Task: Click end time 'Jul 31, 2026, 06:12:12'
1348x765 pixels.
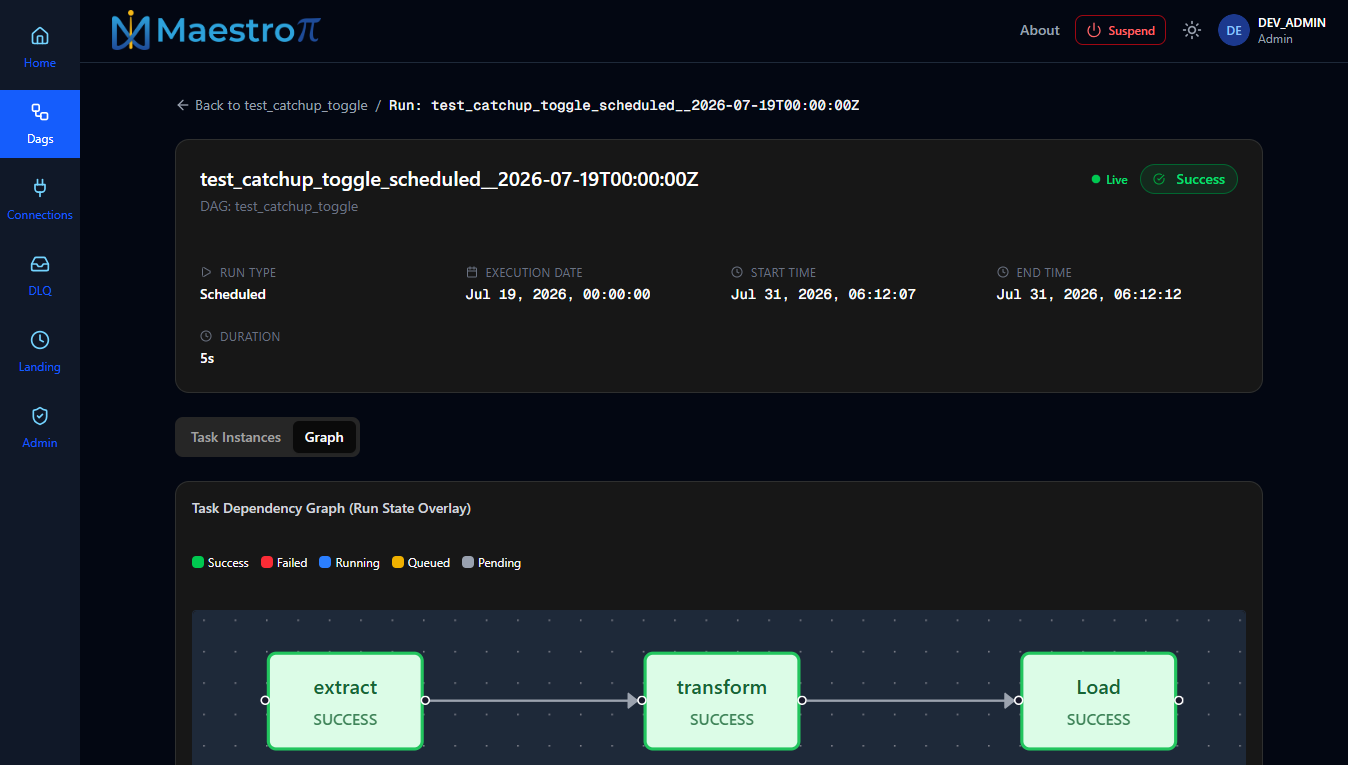Action: pos(1089,294)
